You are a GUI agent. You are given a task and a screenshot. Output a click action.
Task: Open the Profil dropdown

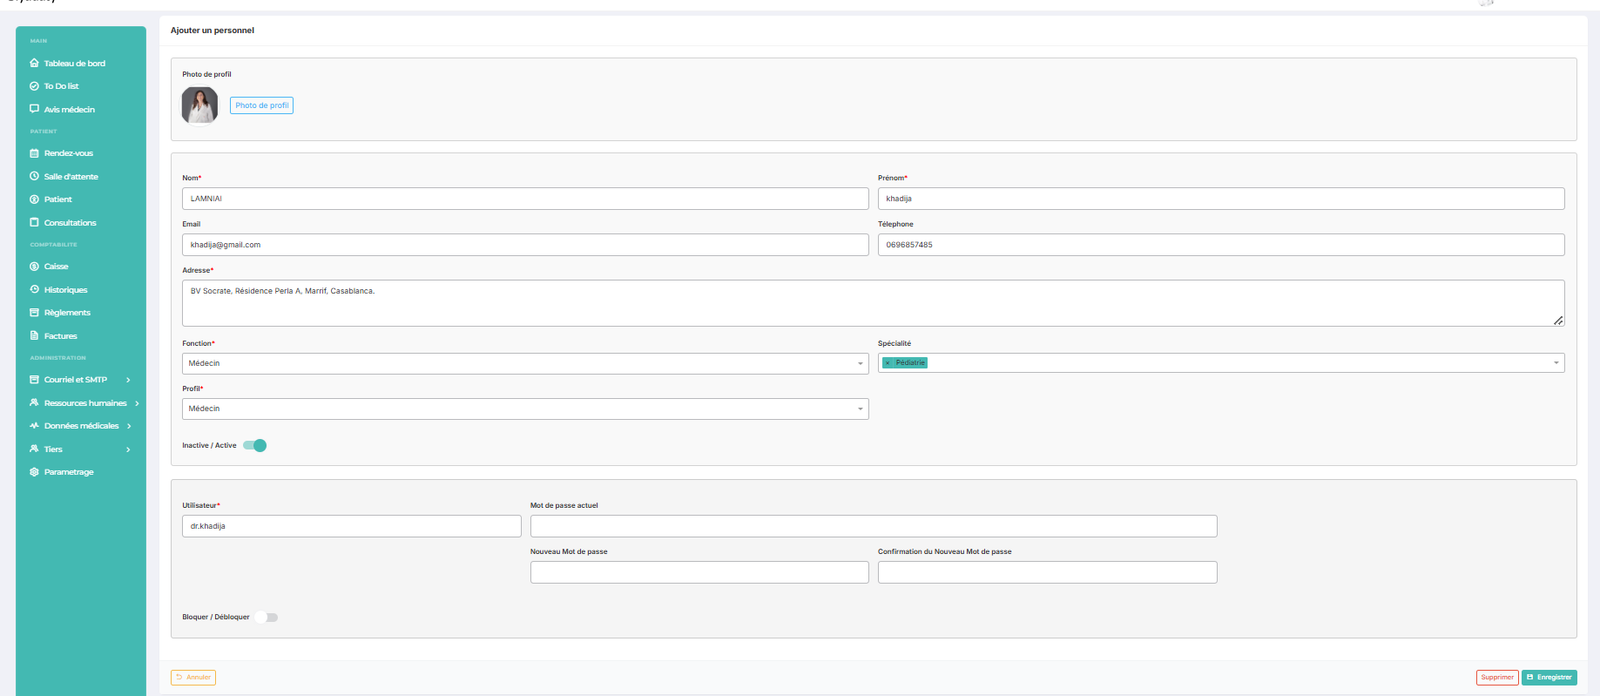coord(524,408)
